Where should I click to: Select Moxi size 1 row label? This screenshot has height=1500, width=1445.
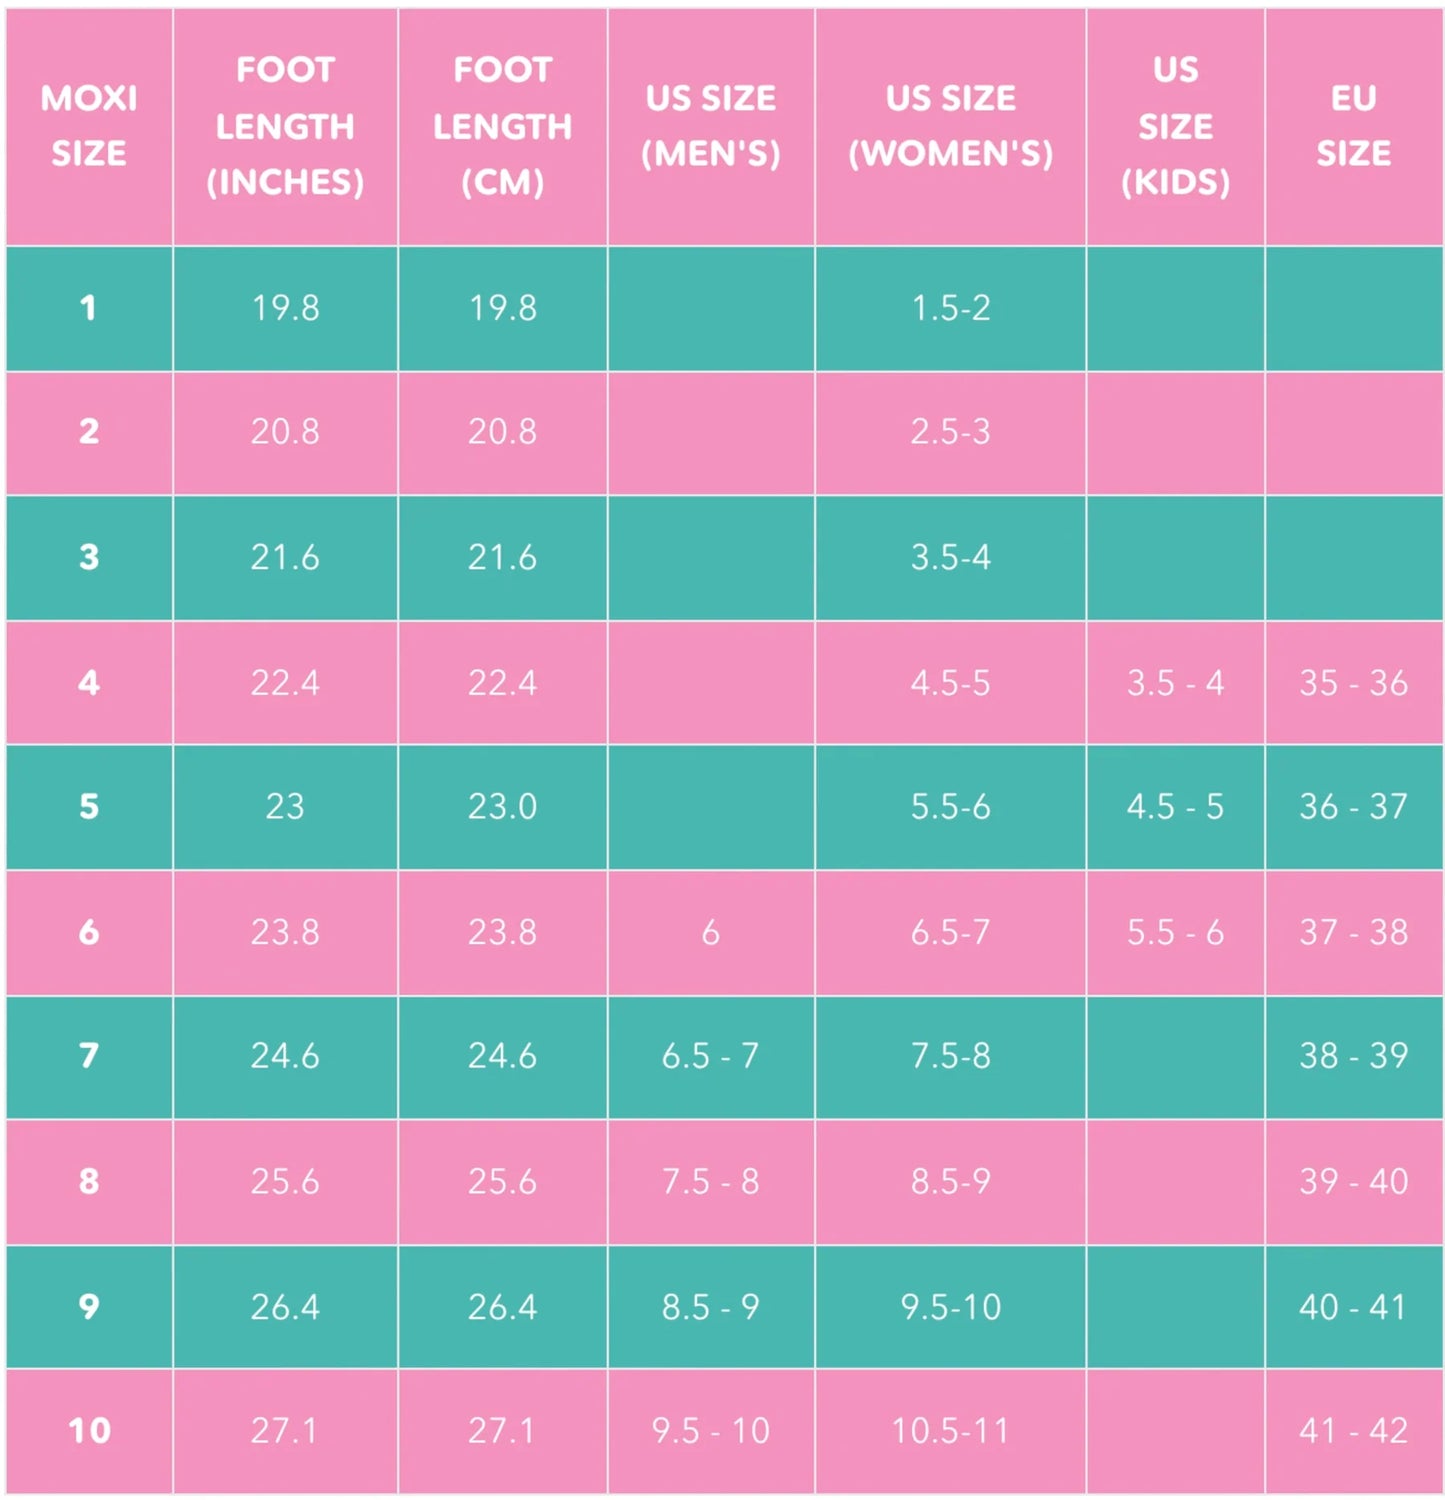pyautogui.click(x=89, y=308)
